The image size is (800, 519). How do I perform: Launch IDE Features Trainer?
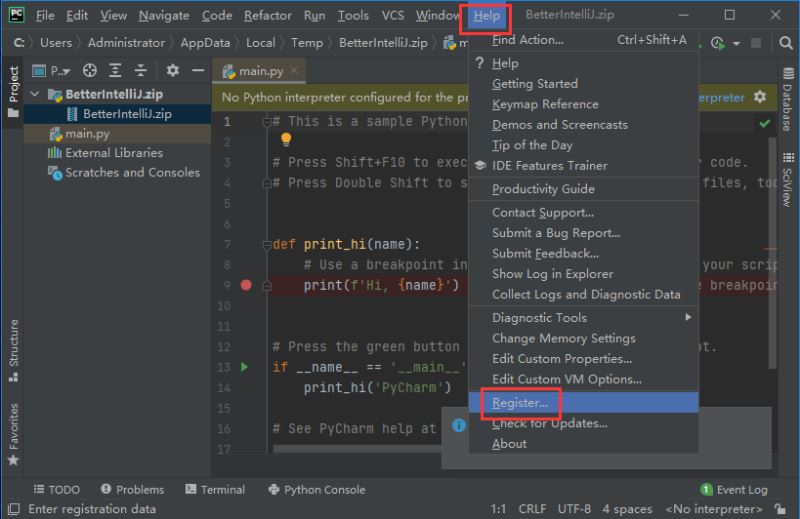pos(584,166)
